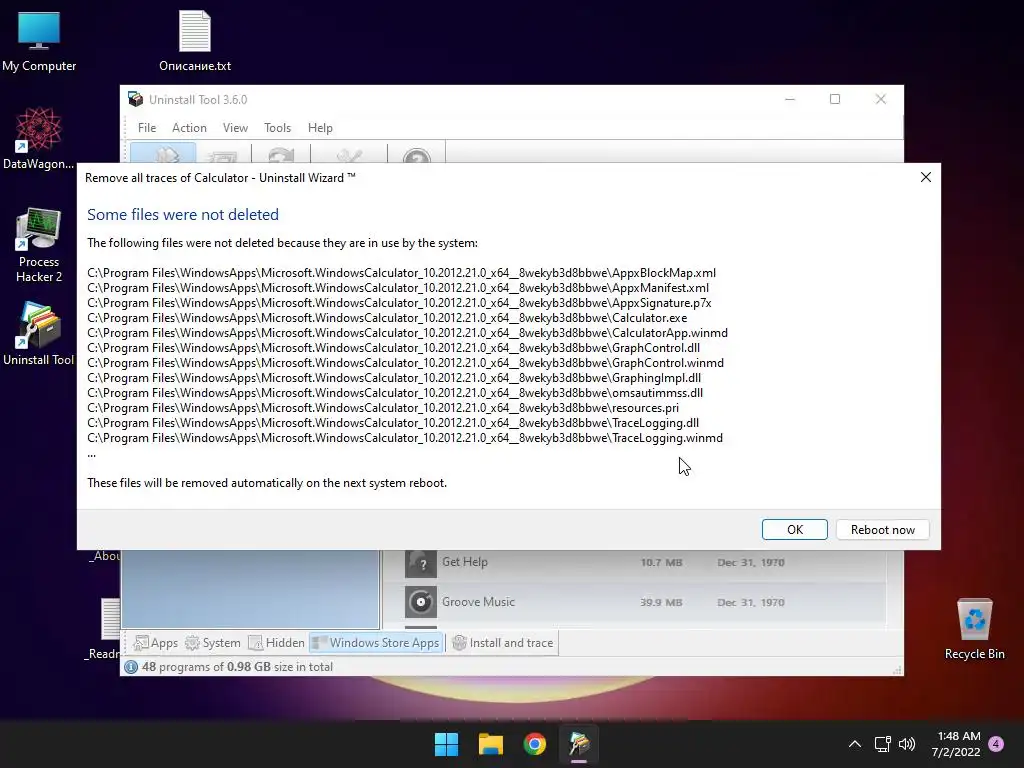This screenshot has height=768, width=1024.
Task: Click '48 programs of 0.98 GB' status text
Action: (237, 667)
